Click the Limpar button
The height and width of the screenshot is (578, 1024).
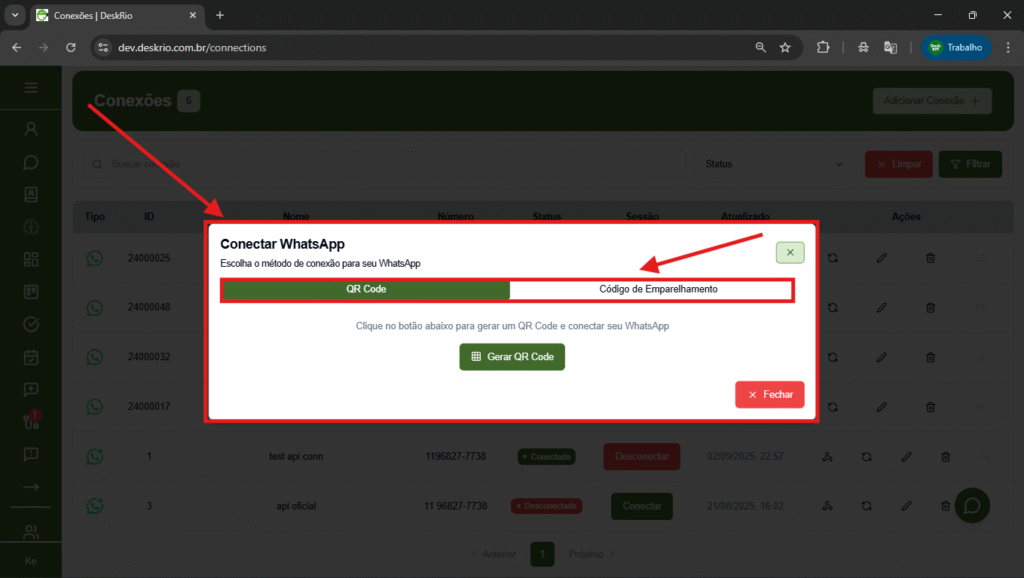[x=899, y=164]
